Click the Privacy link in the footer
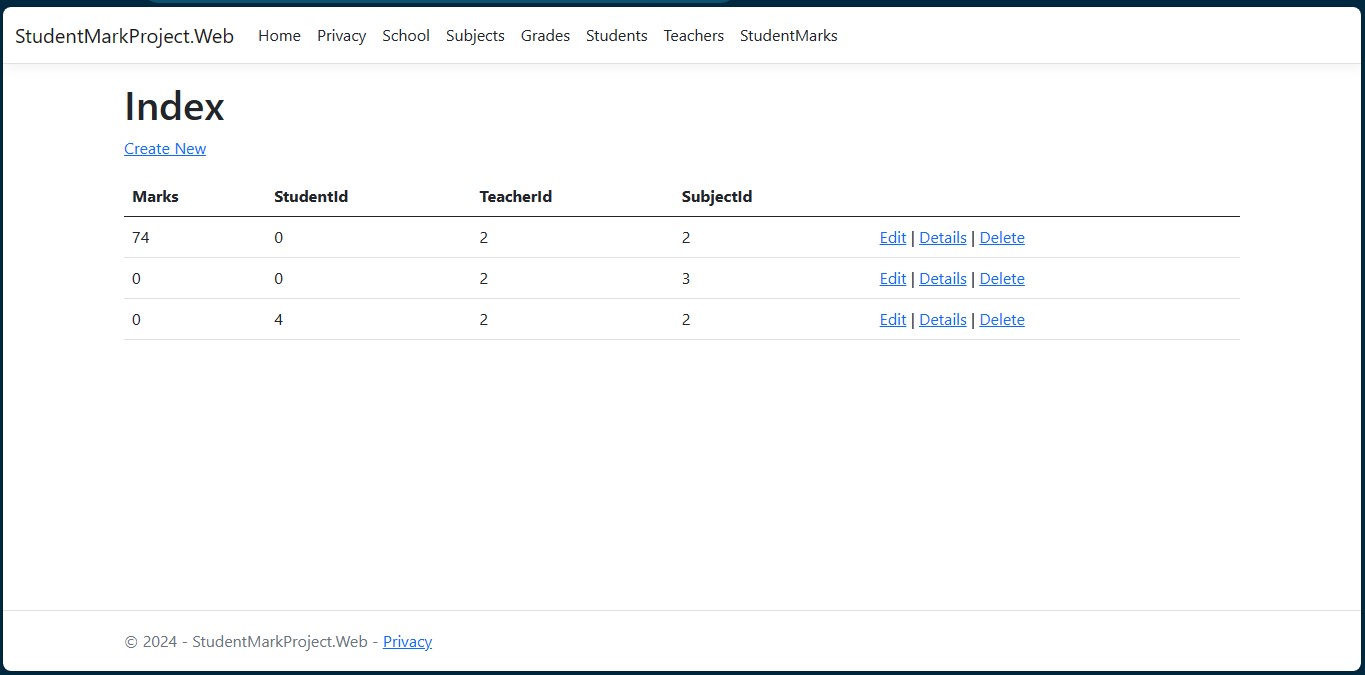 [x=407, y=642]
